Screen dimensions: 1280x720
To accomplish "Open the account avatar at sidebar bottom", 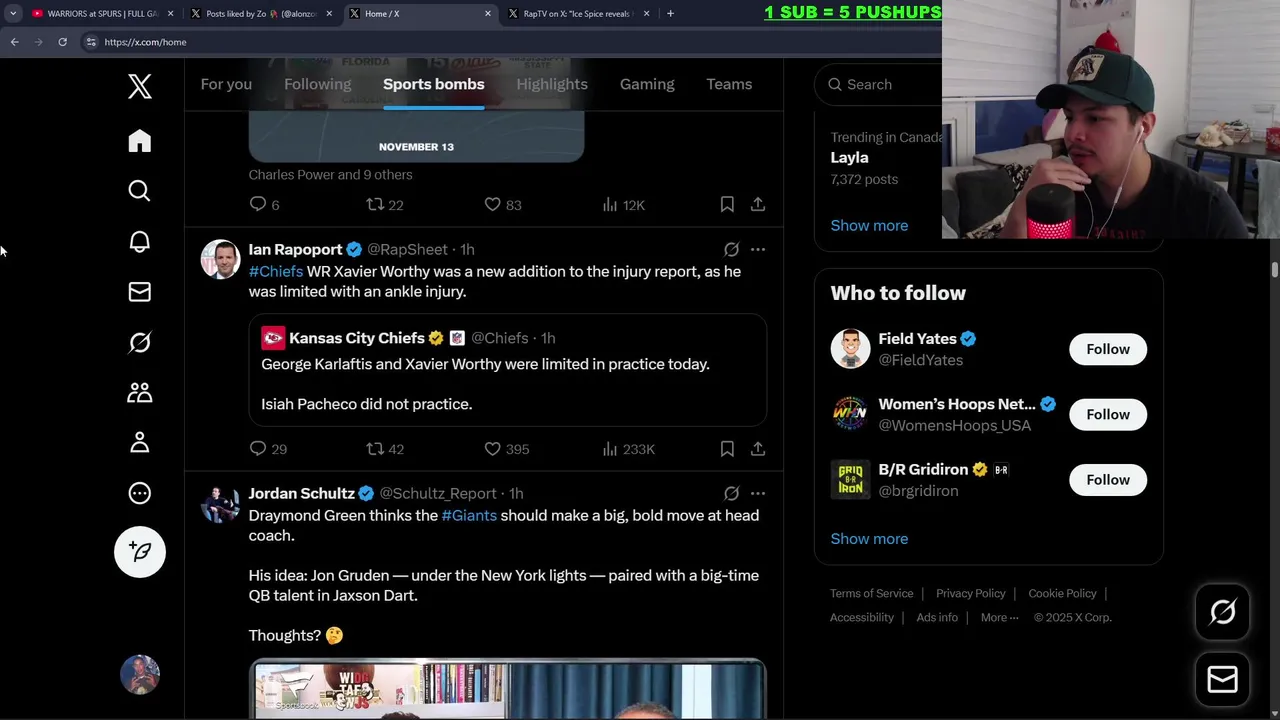I will pos(140,674).
